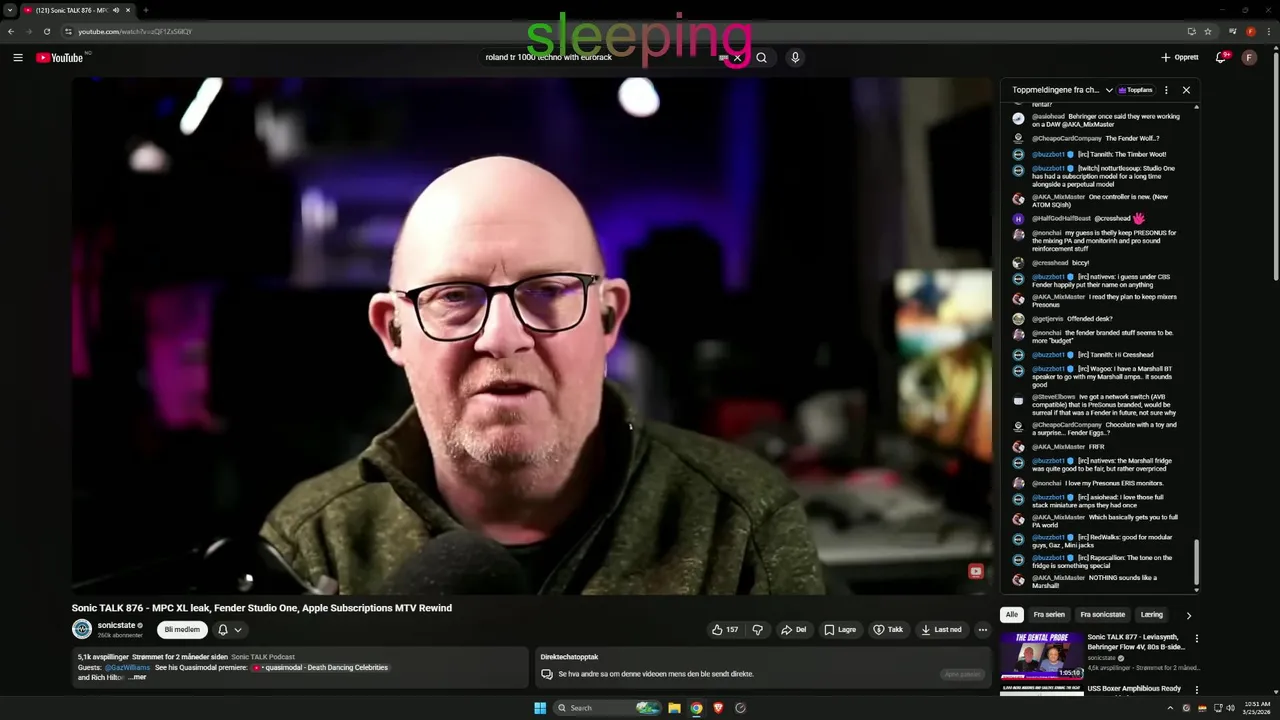Download the video with Last ned
Viewport: 1280px width, 720px height.
coord(942,629)
